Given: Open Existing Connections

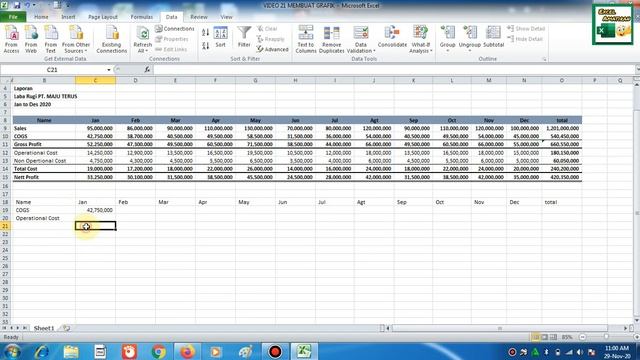Looking at the screenshot, I should pyautogui.click(x=112, y=39).
